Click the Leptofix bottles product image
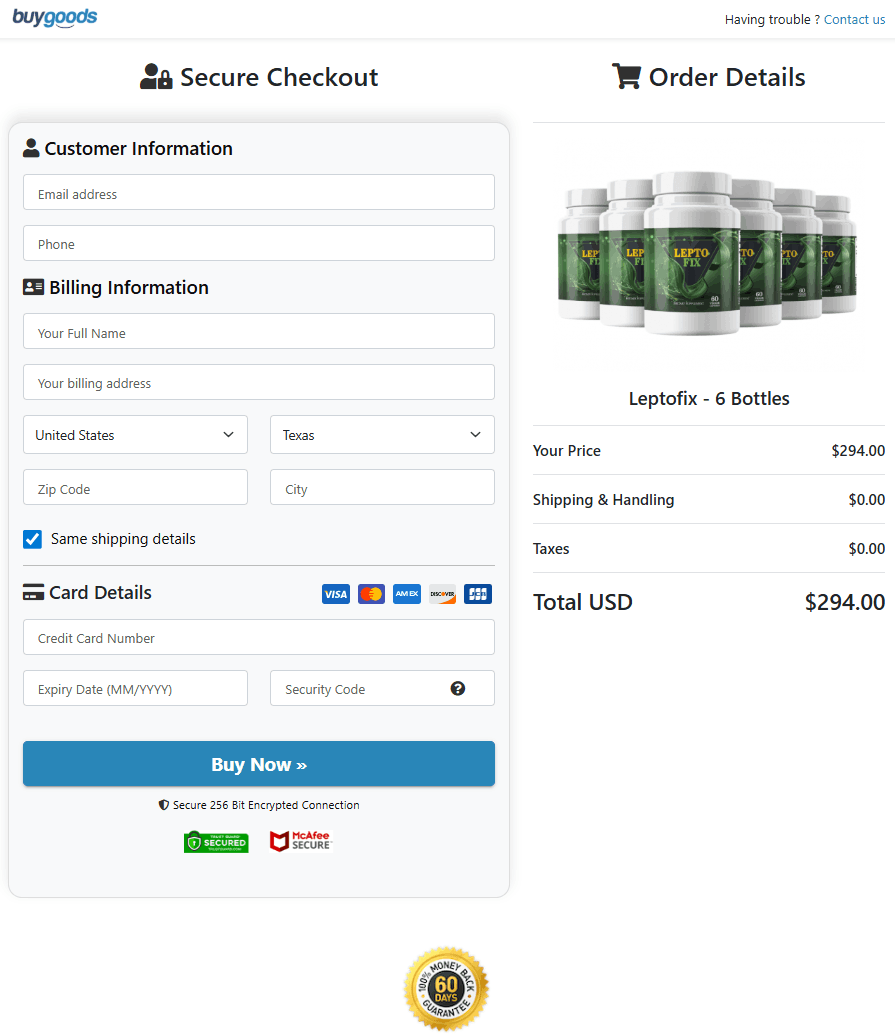The width and height of the screenshot is (895, 1036). pos(708,255)
